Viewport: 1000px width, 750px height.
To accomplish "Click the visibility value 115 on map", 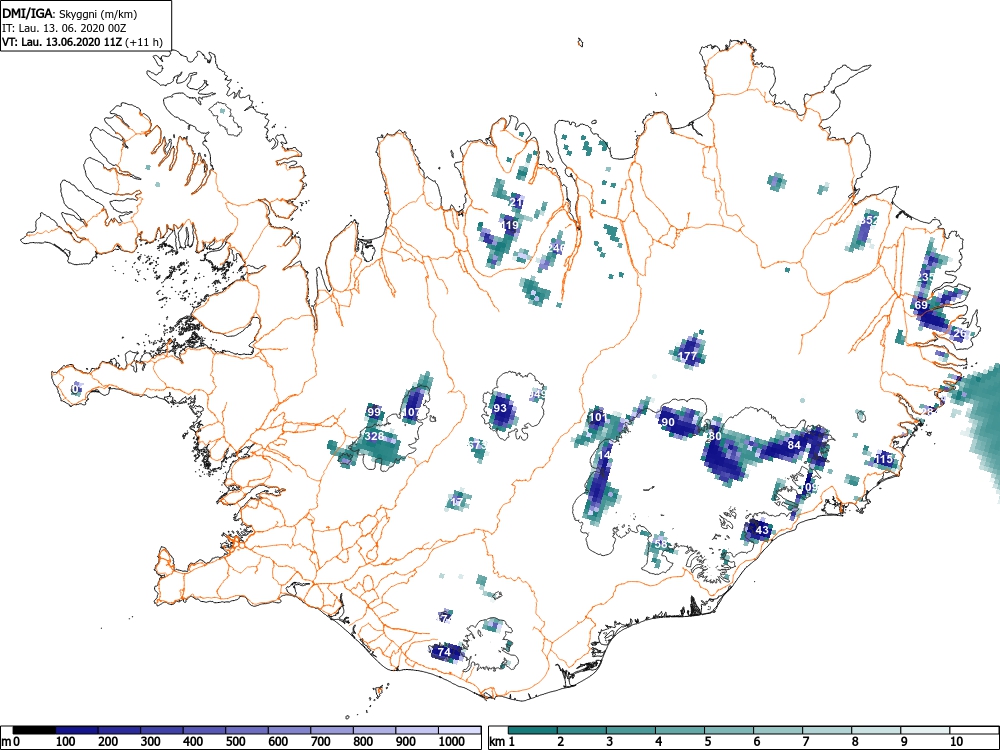I will pyautogui.click(x=884, y=459).
